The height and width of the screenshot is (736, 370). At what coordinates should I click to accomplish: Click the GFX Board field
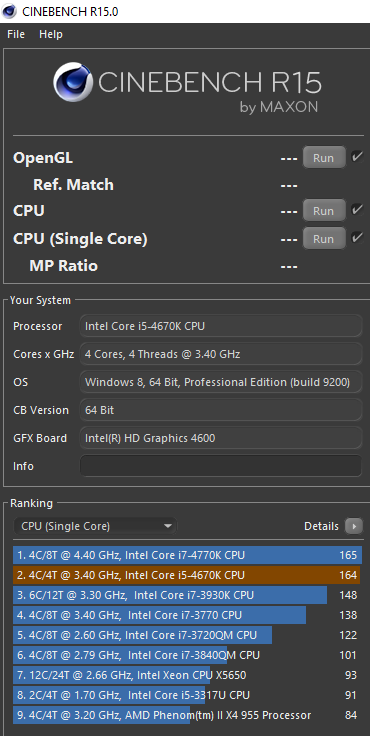[x=221, y=438]
